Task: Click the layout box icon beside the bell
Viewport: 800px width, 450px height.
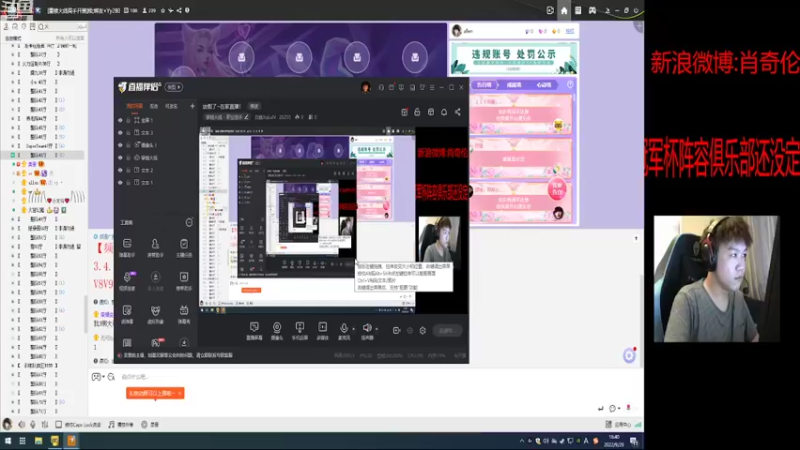Action: [x=431, y=112]
